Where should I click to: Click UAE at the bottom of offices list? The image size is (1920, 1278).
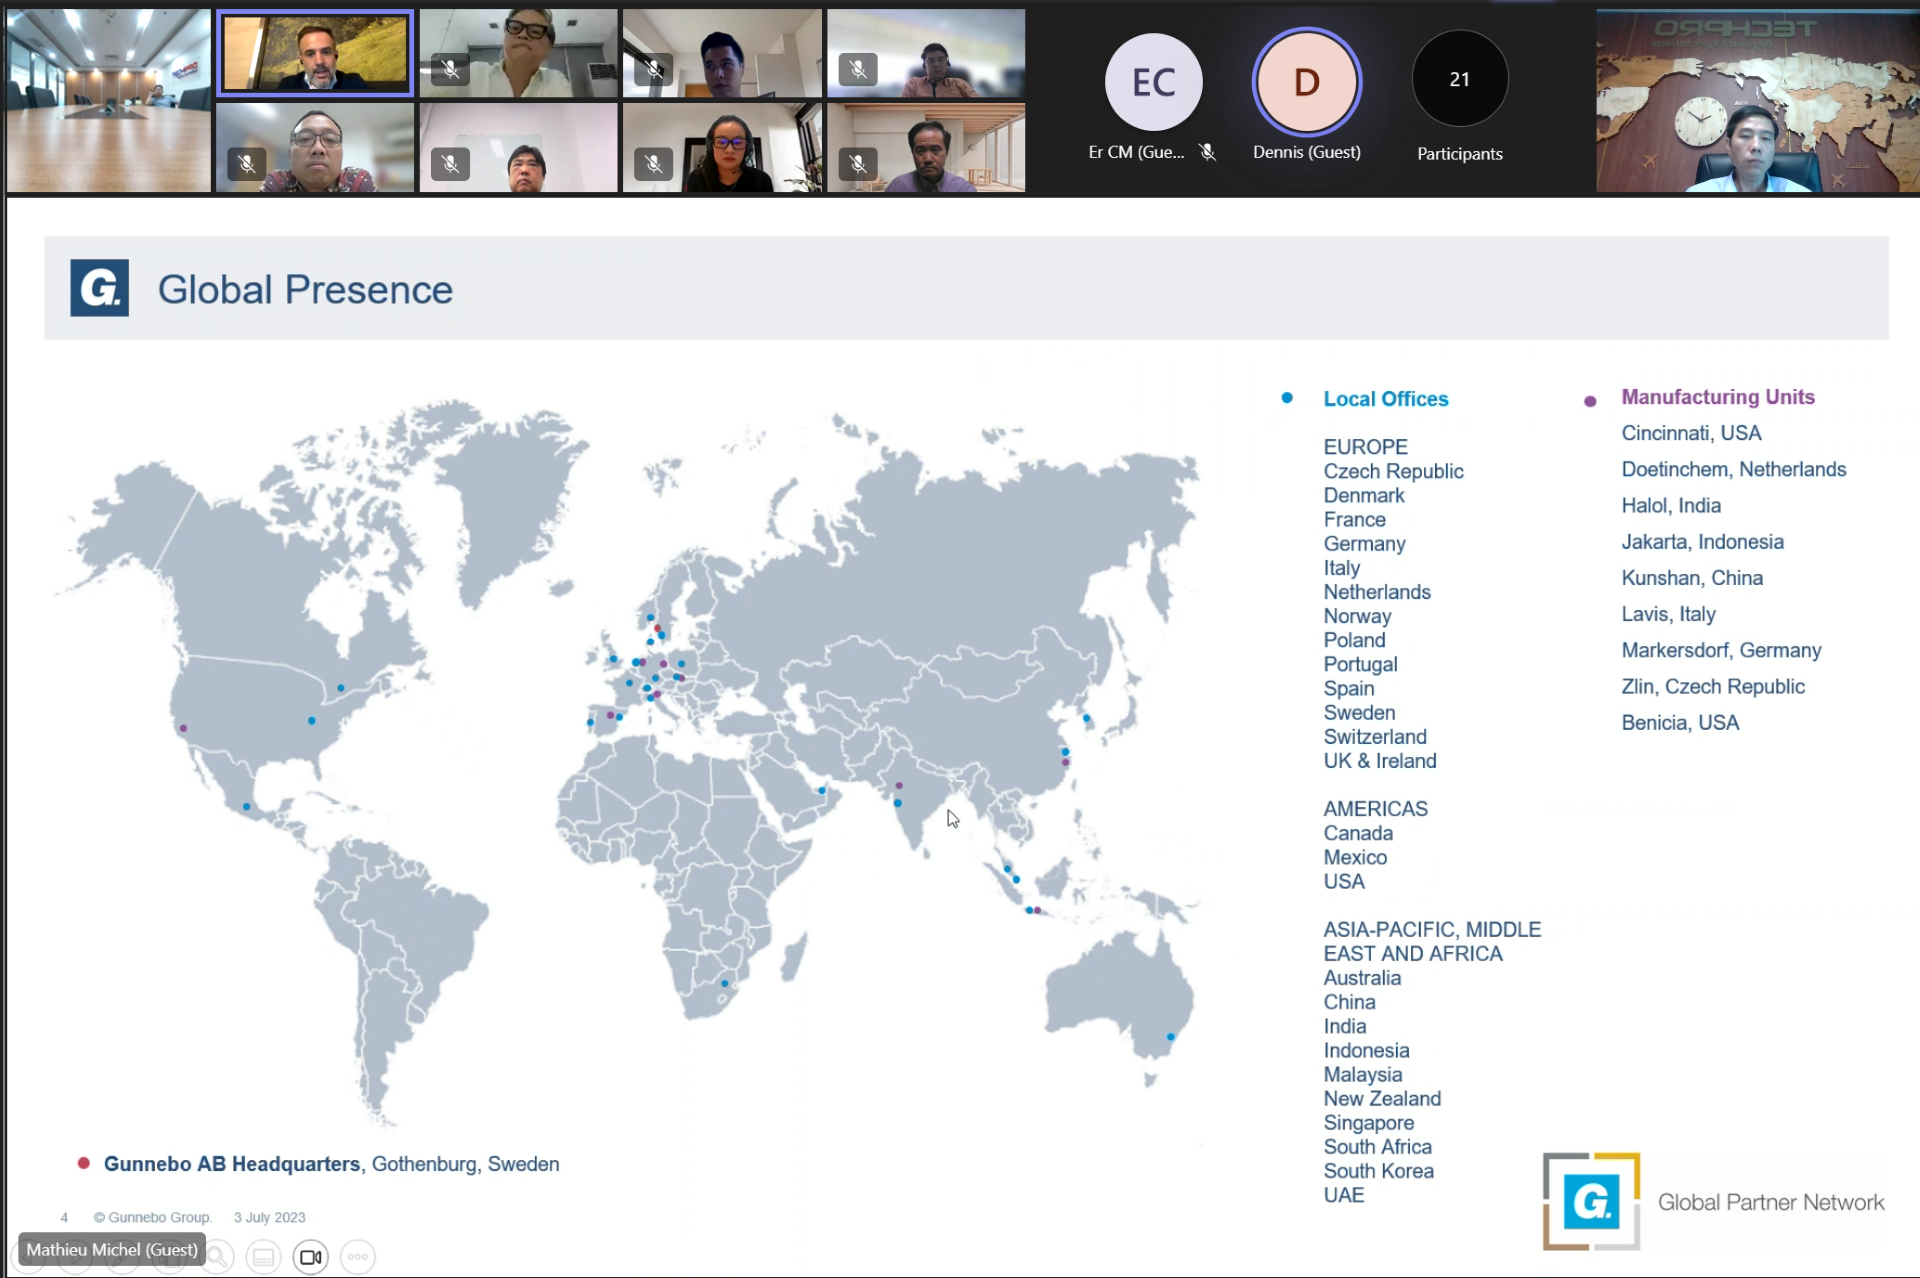pos(1343,1195)
